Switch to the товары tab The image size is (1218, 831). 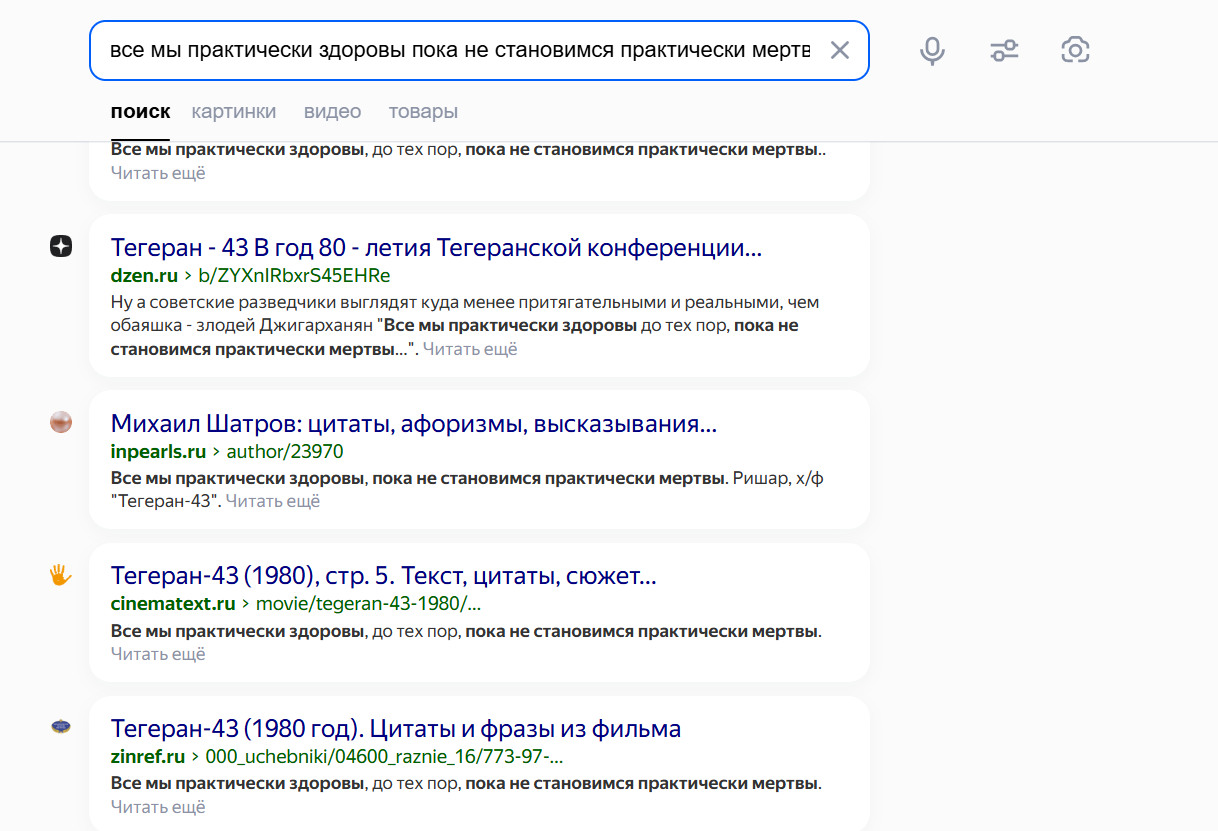(x=423, y=111)
